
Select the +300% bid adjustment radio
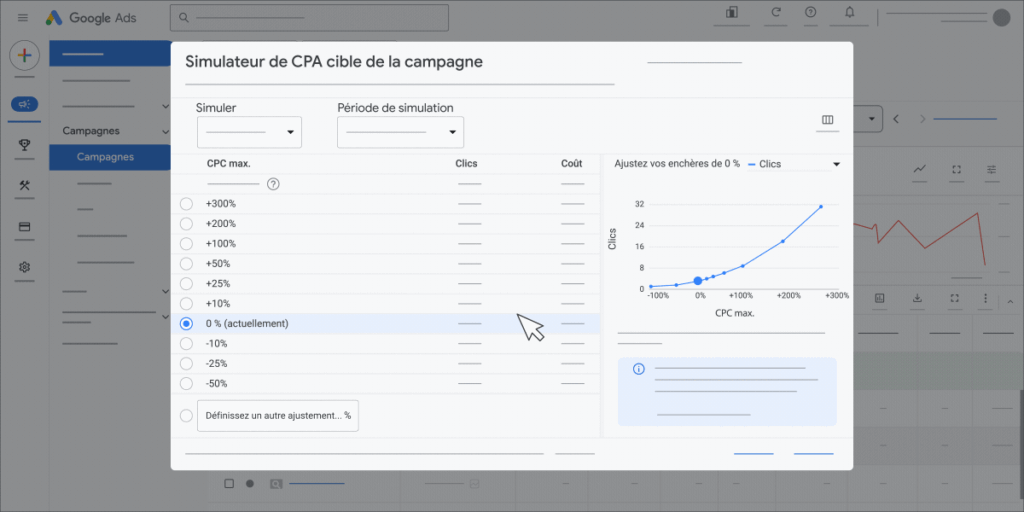(x=186, y=204)
